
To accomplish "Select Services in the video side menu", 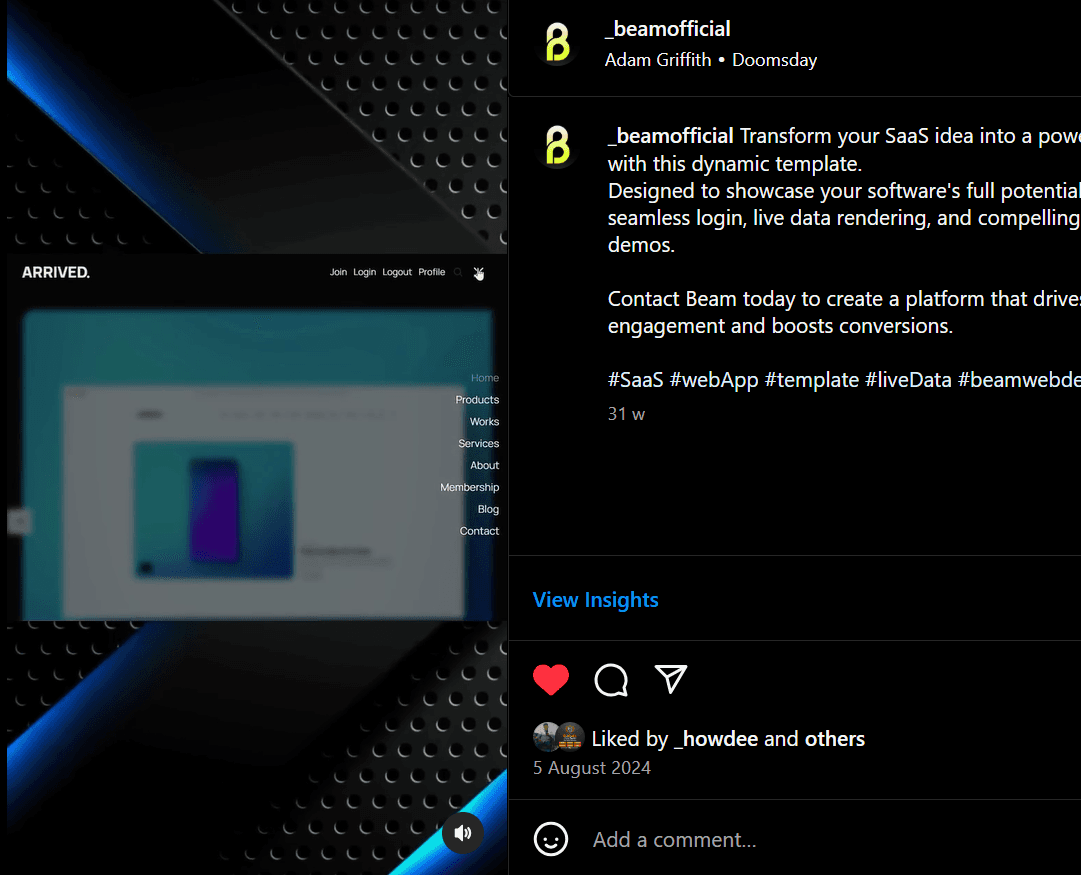I will tap(478, 443).
